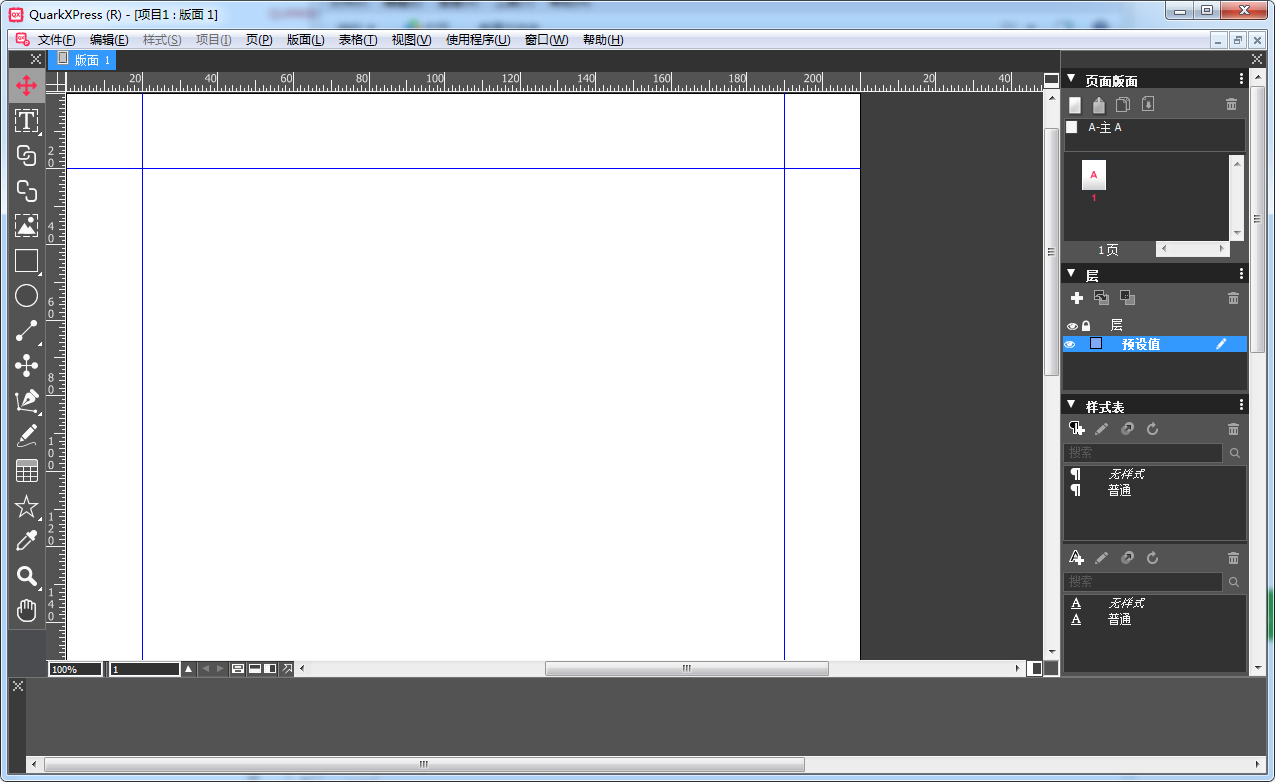1275x782 pixels.
Task: Click the 预设值 layer color swatch
Action: tap(1096, 344)
